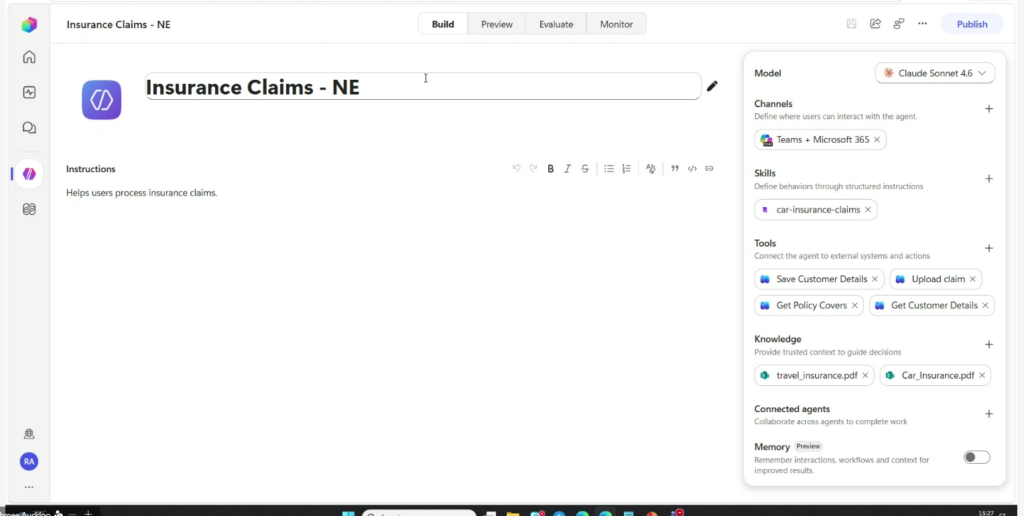Clear text formatting in the instructions toolbar
Viewport: 1024px width, 516px height.
point(650,169)
